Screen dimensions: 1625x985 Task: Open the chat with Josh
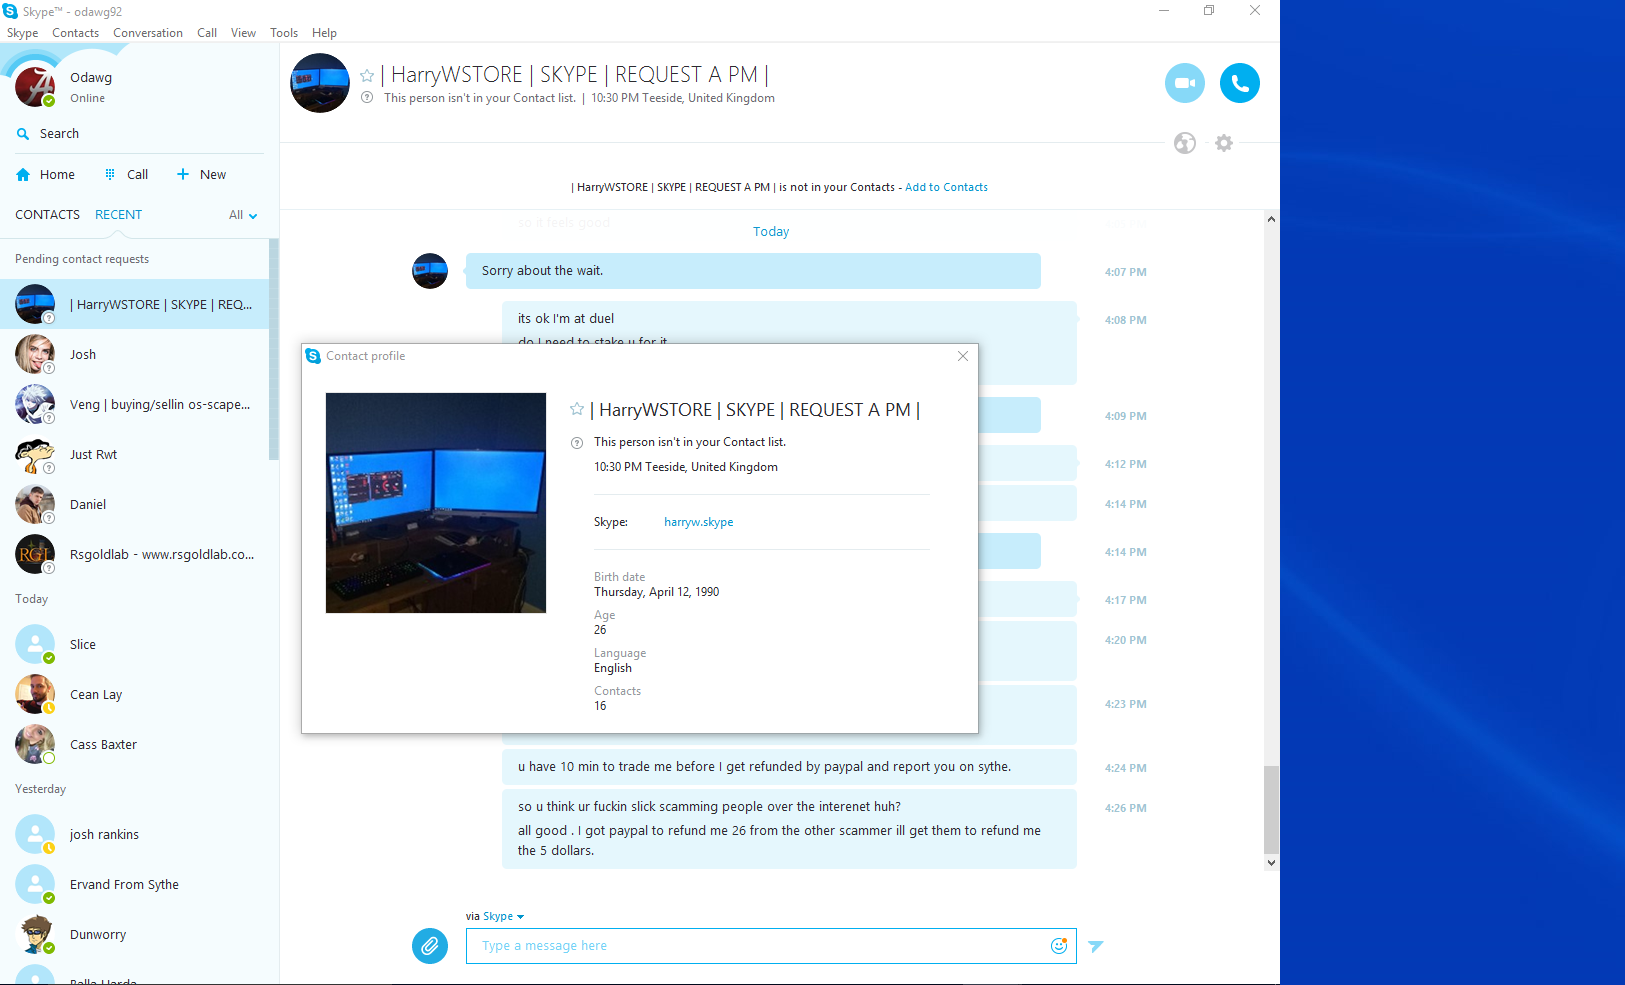[x=135, y=355]
